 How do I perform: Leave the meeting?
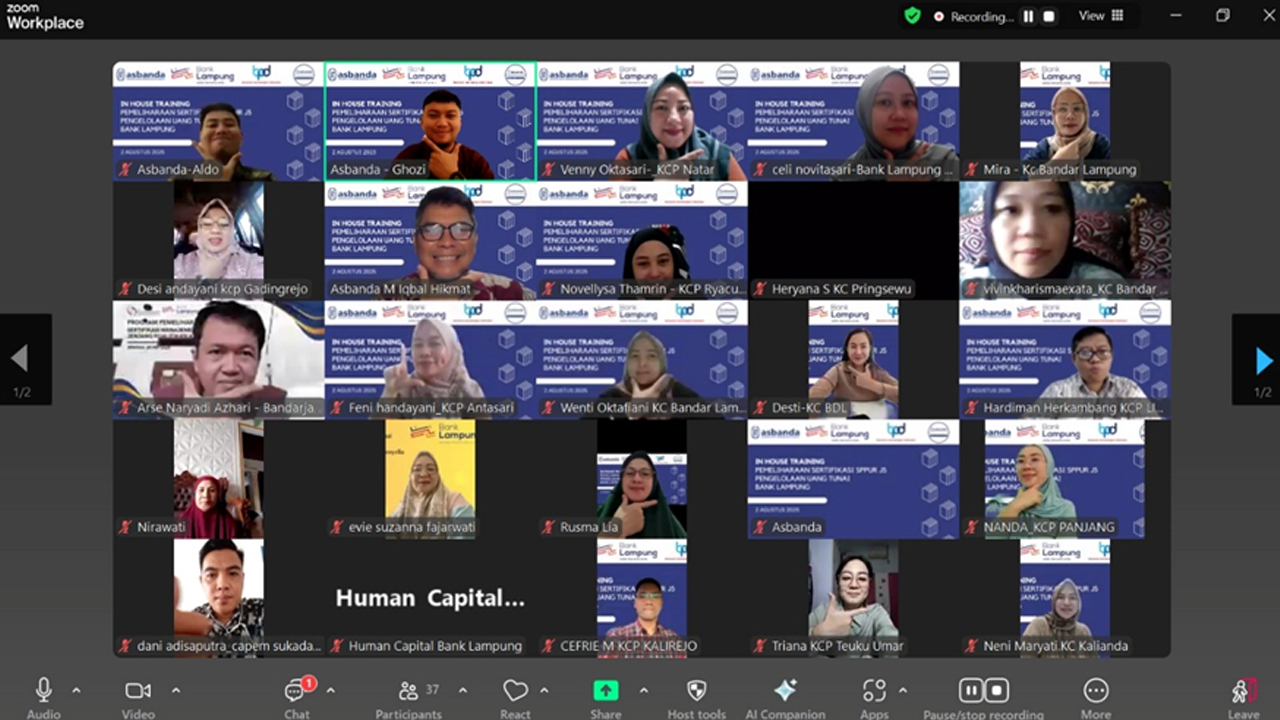point(1244,692)
